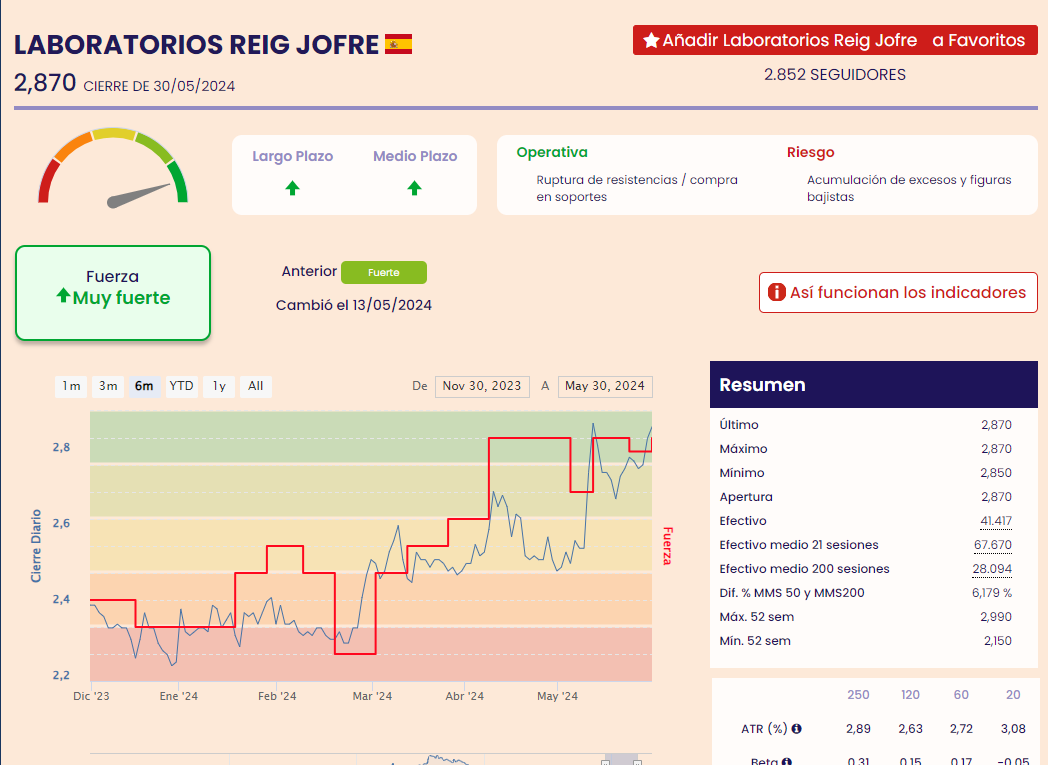Image resolution: width=1048 pixels, height=765 pixels.
Task: Click the red info icon in the indicadores button
Action: click(x=777, y=292)
